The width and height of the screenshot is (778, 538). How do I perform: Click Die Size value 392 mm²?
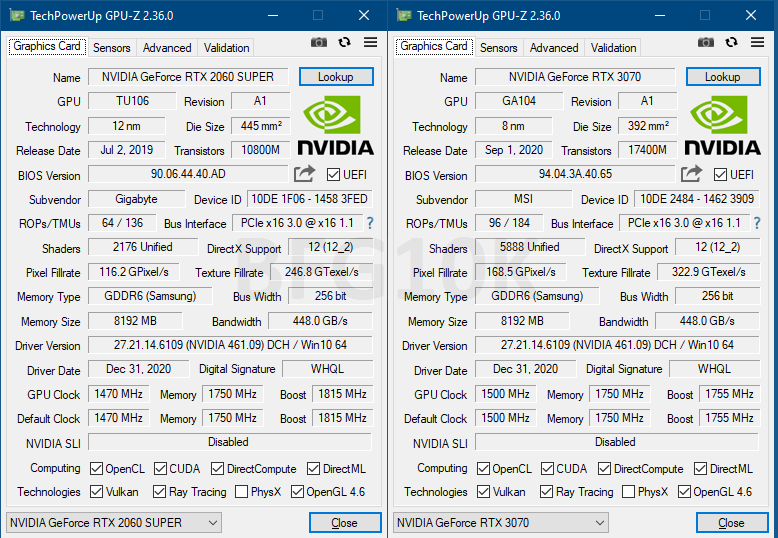(648, 126)
